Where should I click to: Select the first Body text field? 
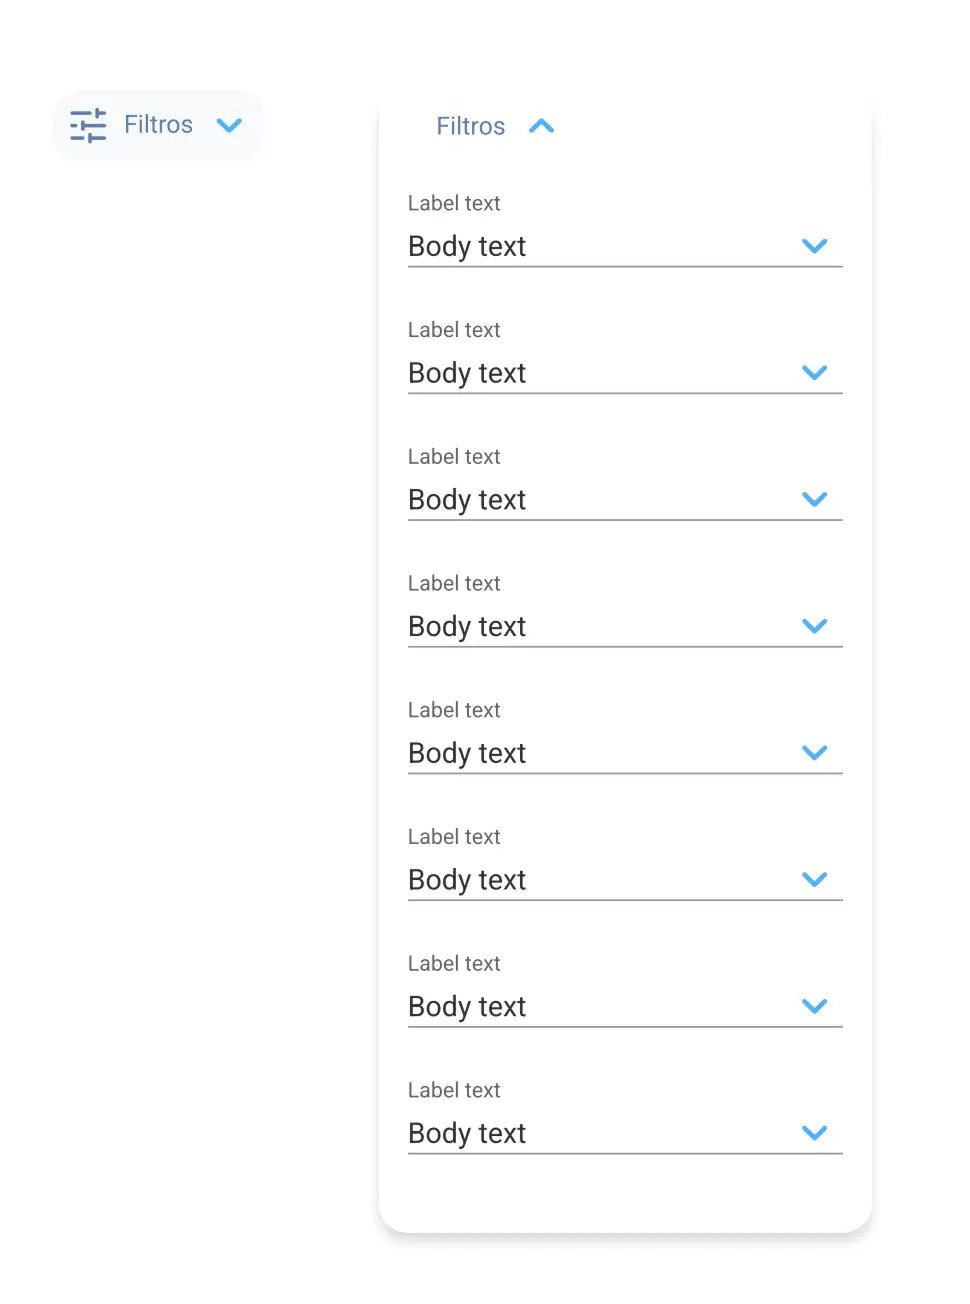coord(467,246)
